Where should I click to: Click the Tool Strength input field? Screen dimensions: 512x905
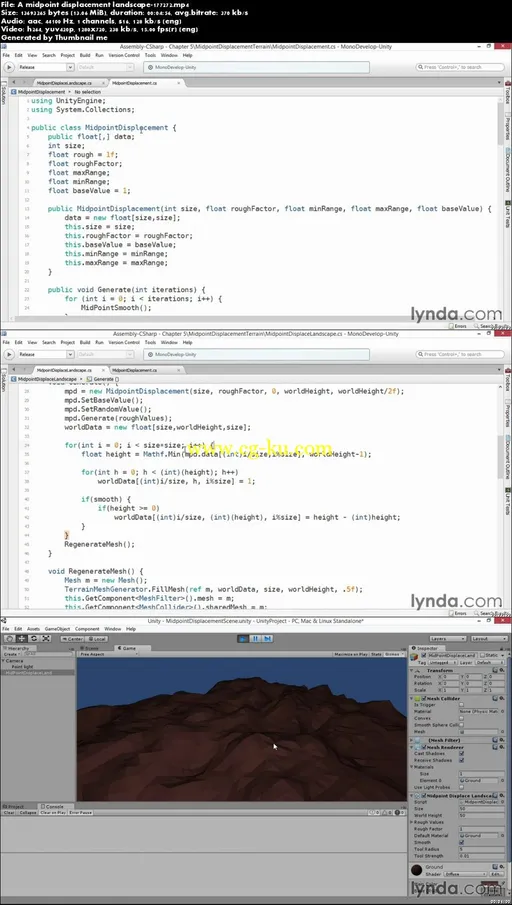pos(481,856)
